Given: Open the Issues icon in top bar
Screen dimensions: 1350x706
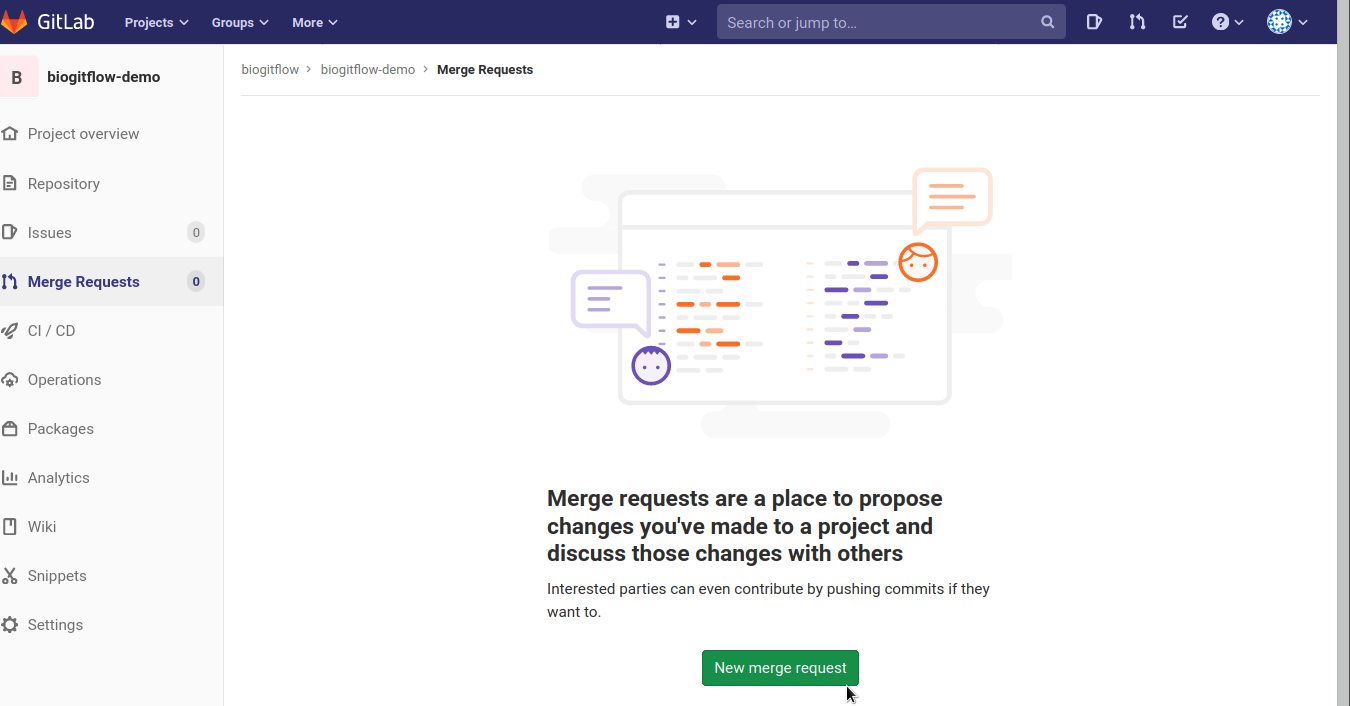Looking at the screenshot, I should (x=1094, y=22).
